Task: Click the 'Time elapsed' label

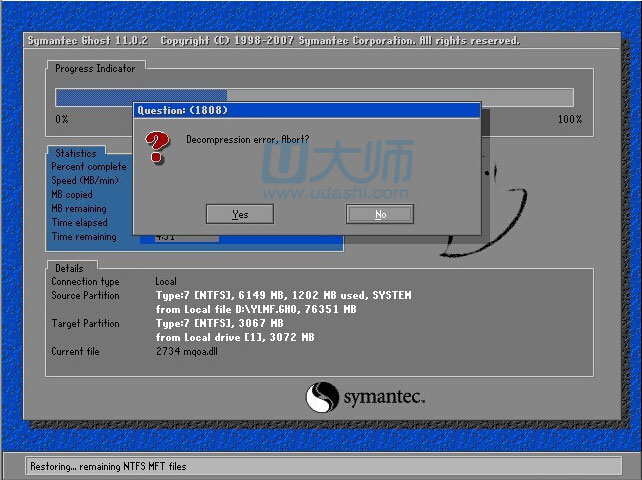Action: [79, 222]
